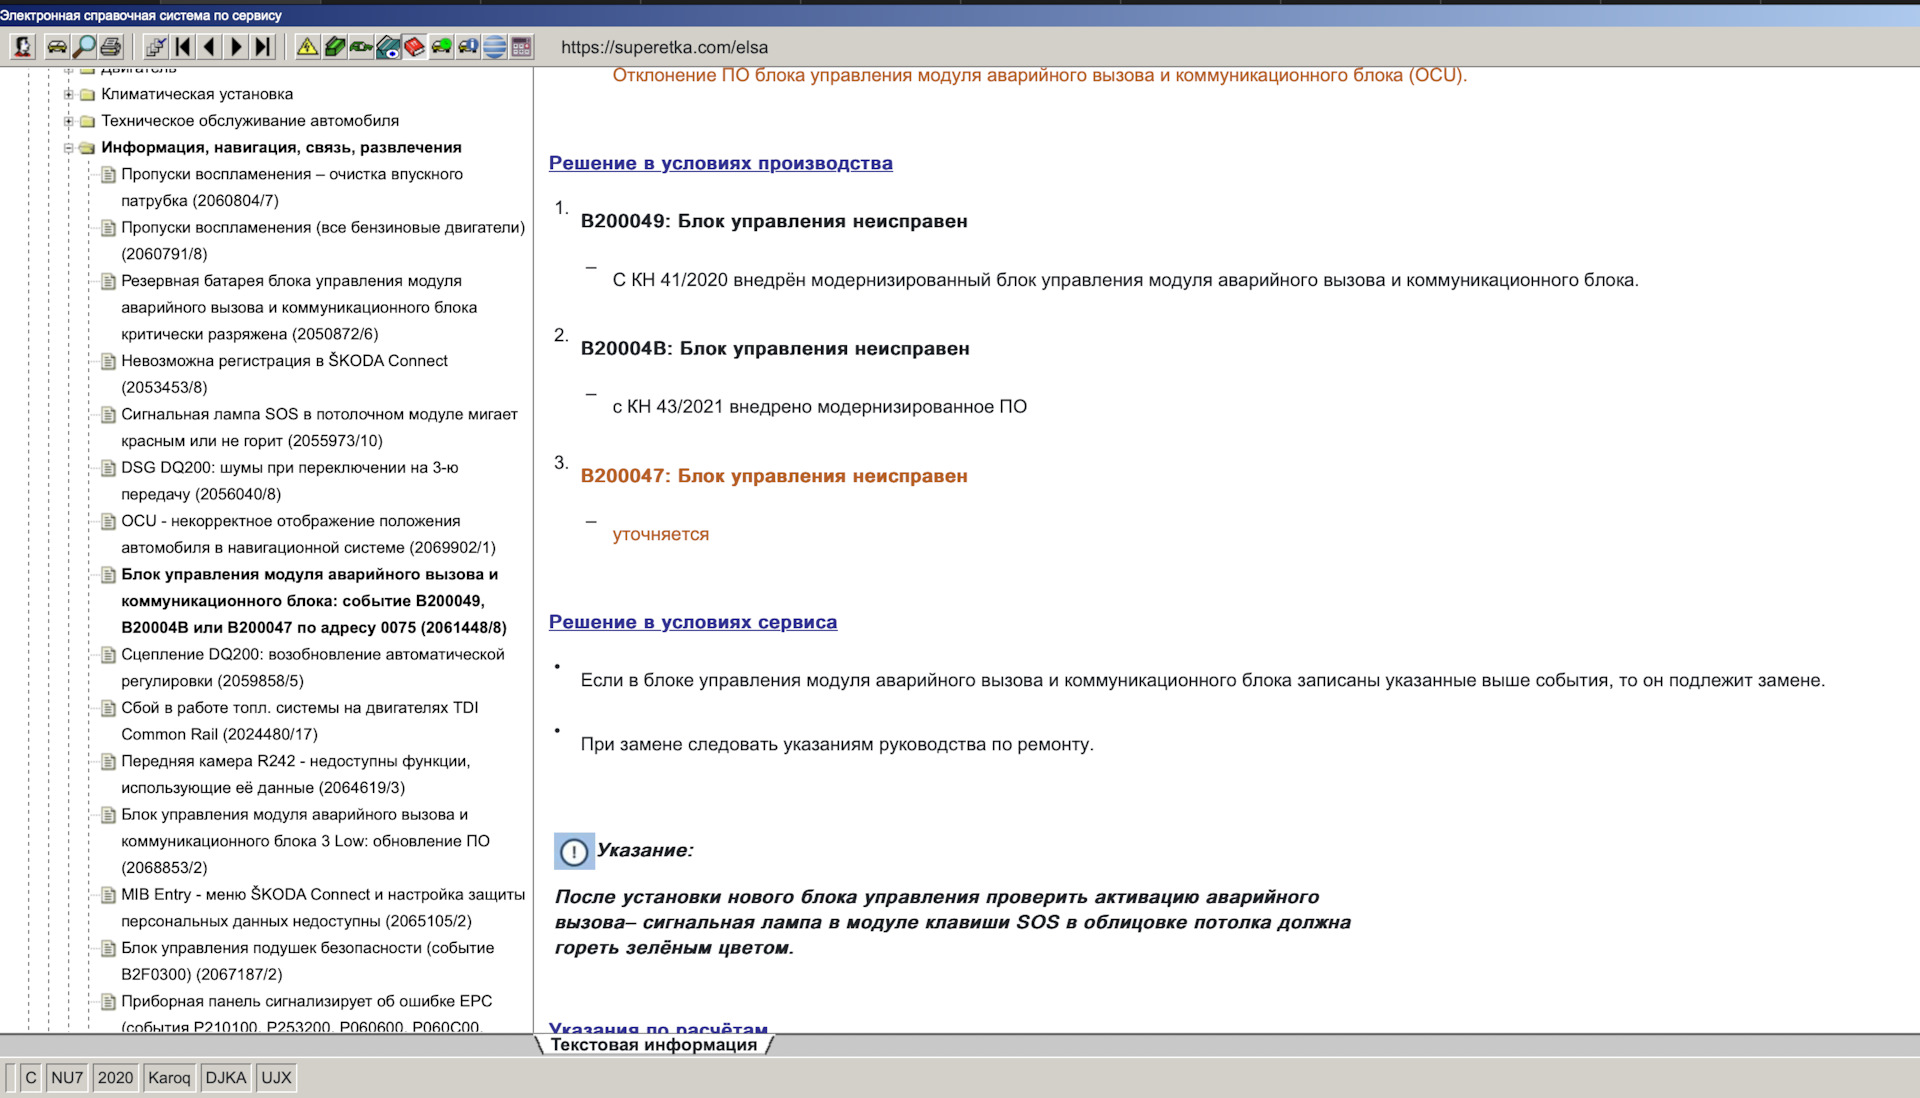Switch to Текстовая информация tab
This screenshot has height=1098, width=1920.
pyautogui.click(x=654, y=1045)
